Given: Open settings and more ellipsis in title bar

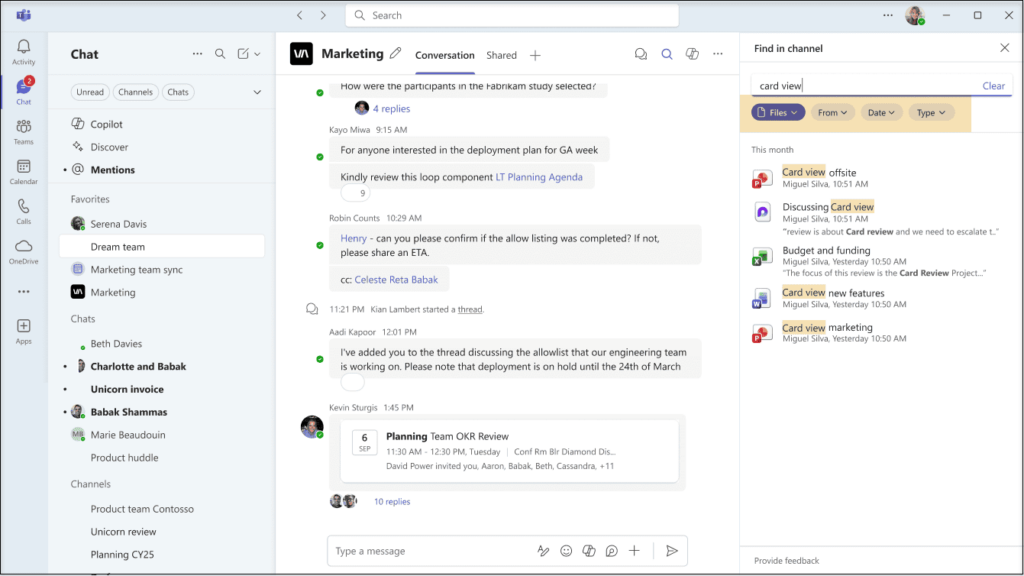Looking at the screenshot, I should (x=888, y=15).
